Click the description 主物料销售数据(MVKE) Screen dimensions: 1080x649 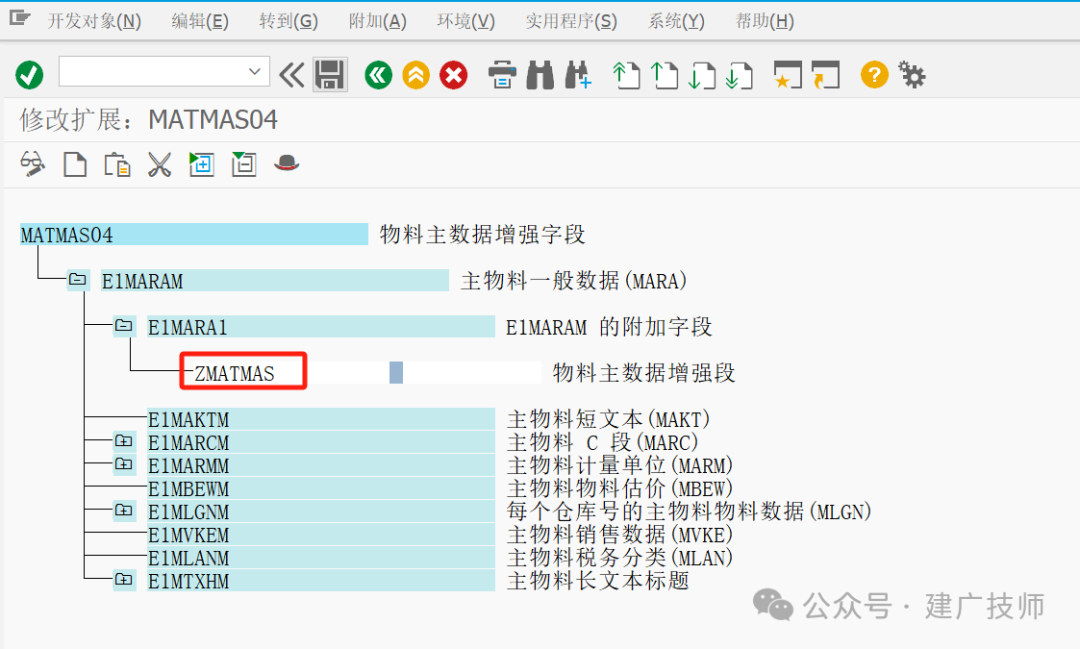(x=620, y=535)
